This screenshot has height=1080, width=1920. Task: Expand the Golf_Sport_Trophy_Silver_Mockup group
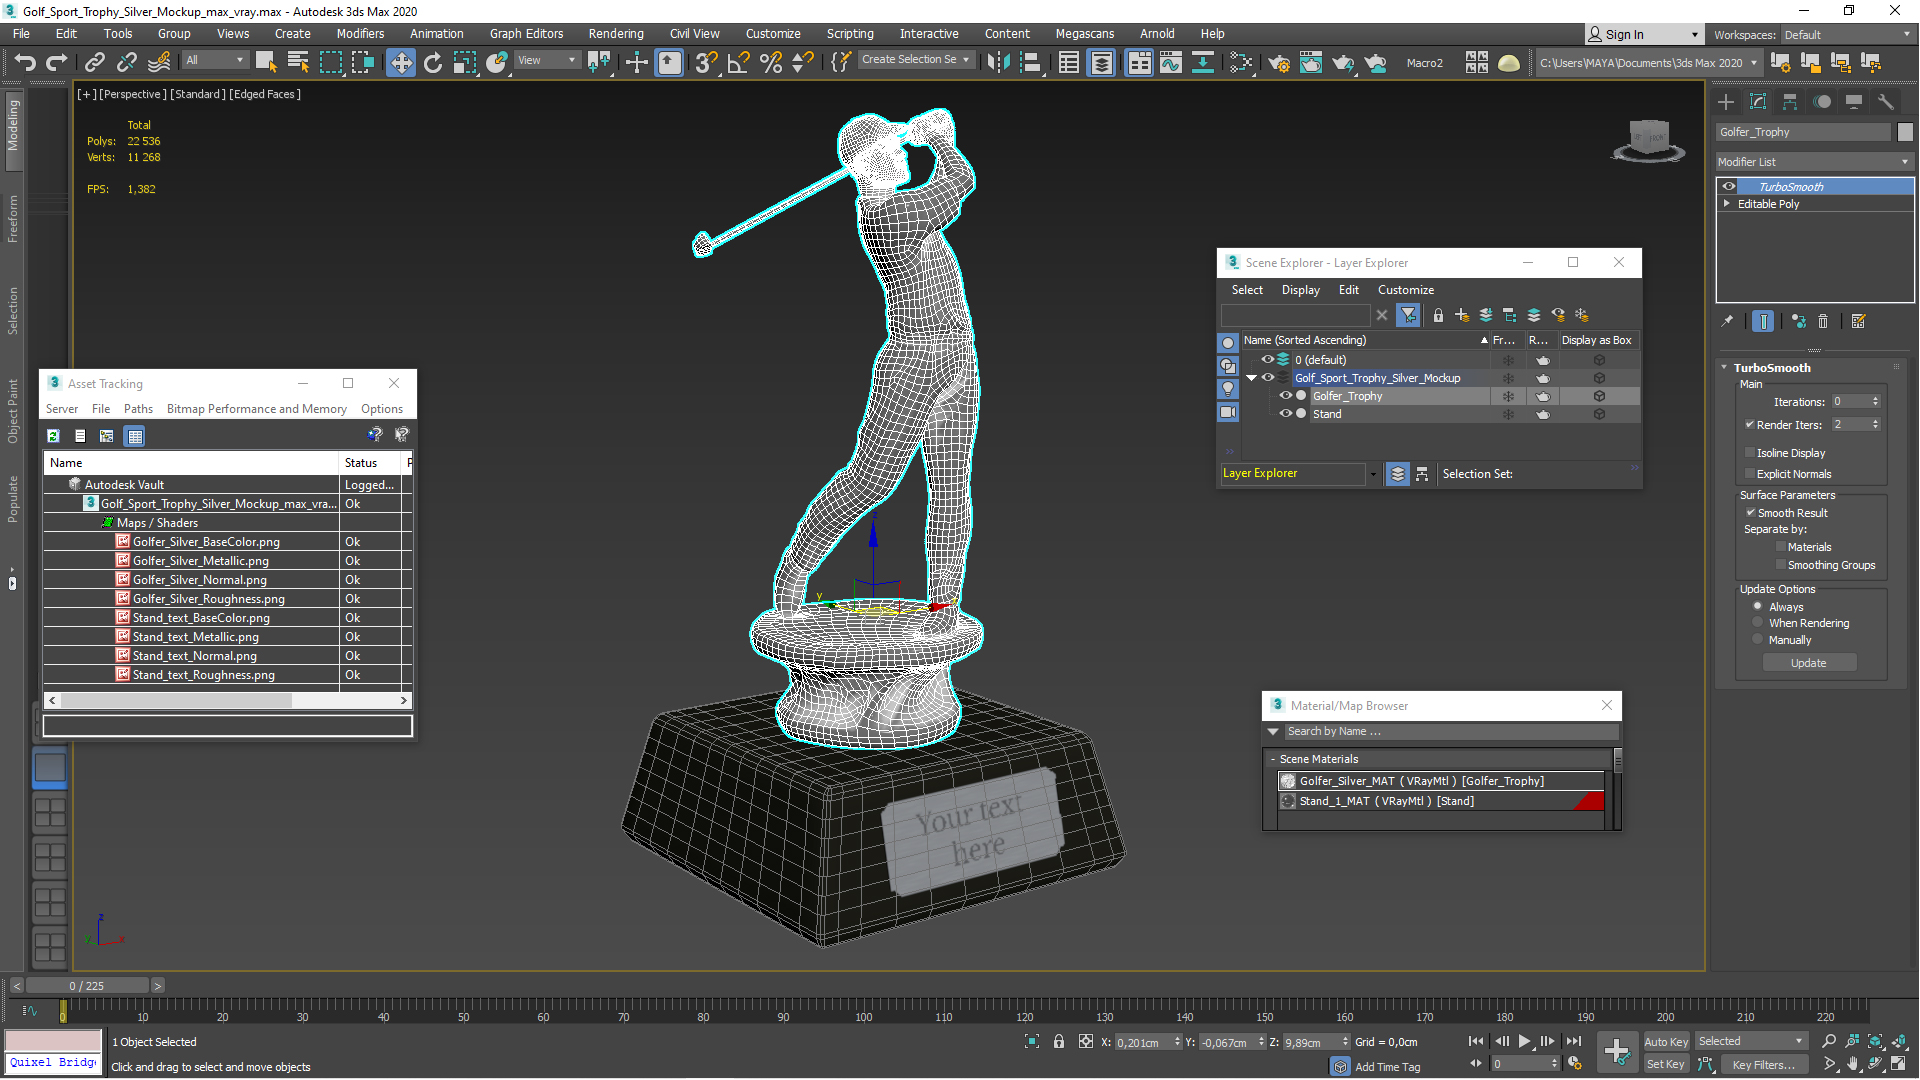[x=1253, y=377]
